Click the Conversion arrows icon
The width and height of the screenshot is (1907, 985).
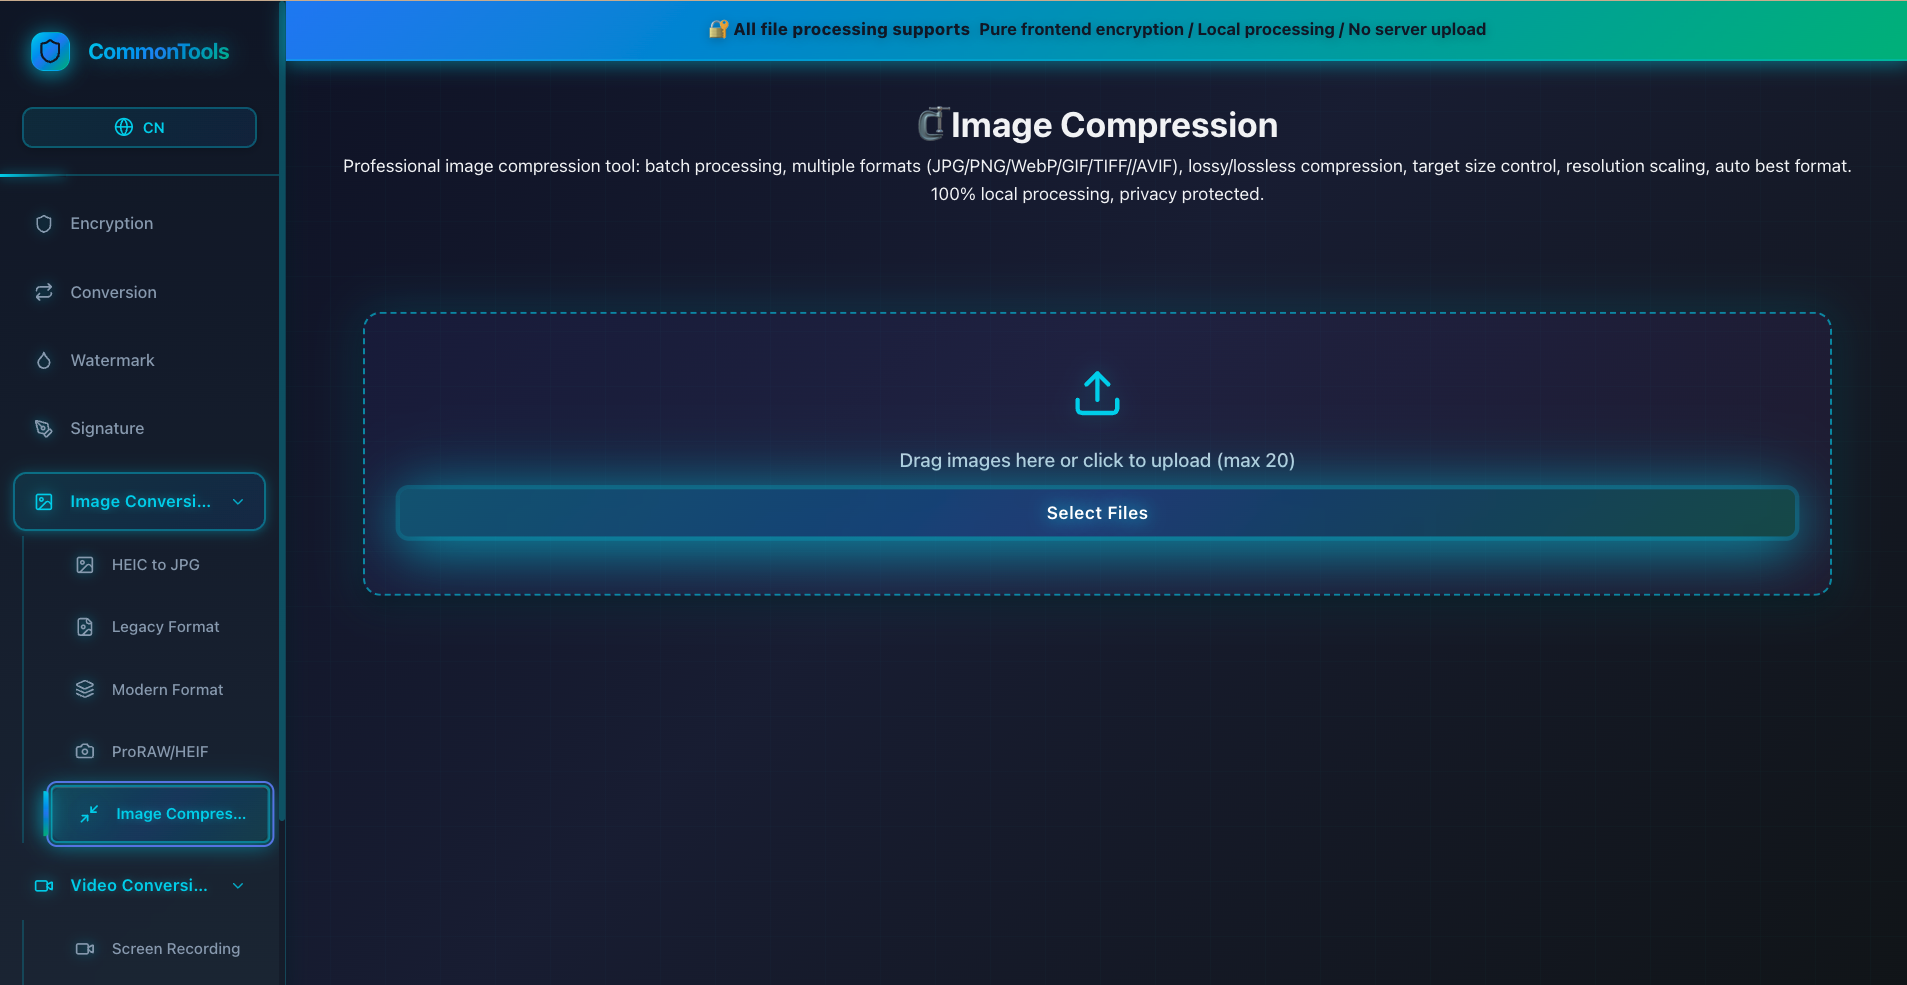coord(43,291)
